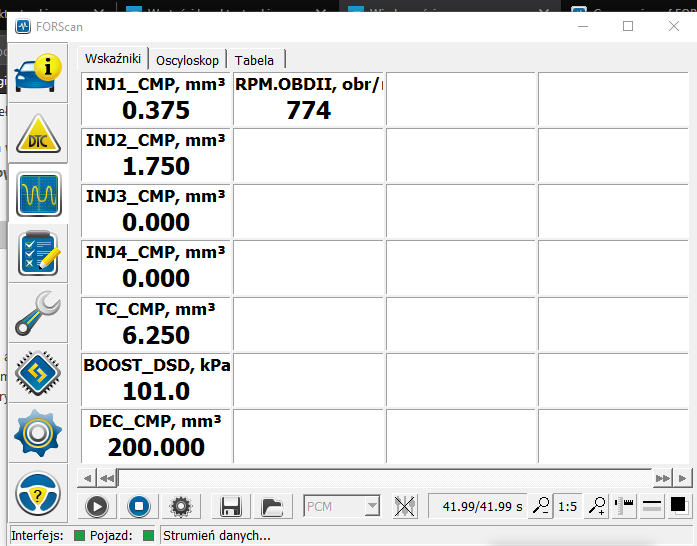Stop data logging with stop button
Image resolution: width=697 pixels, height=546 pixels.
click(x=139, y=506)
